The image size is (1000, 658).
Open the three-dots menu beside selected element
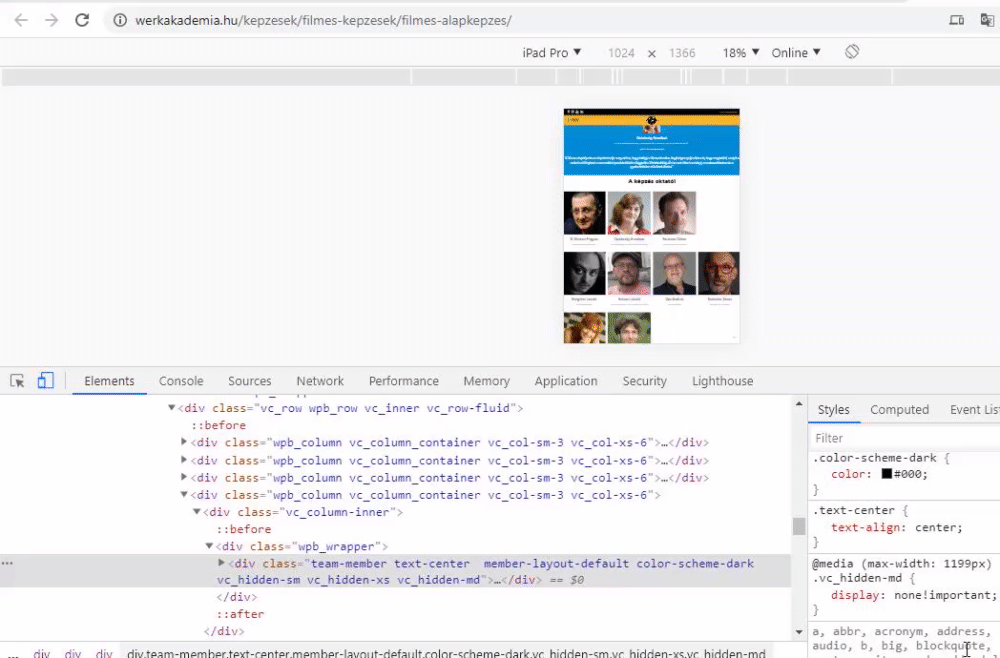(7, 564)
